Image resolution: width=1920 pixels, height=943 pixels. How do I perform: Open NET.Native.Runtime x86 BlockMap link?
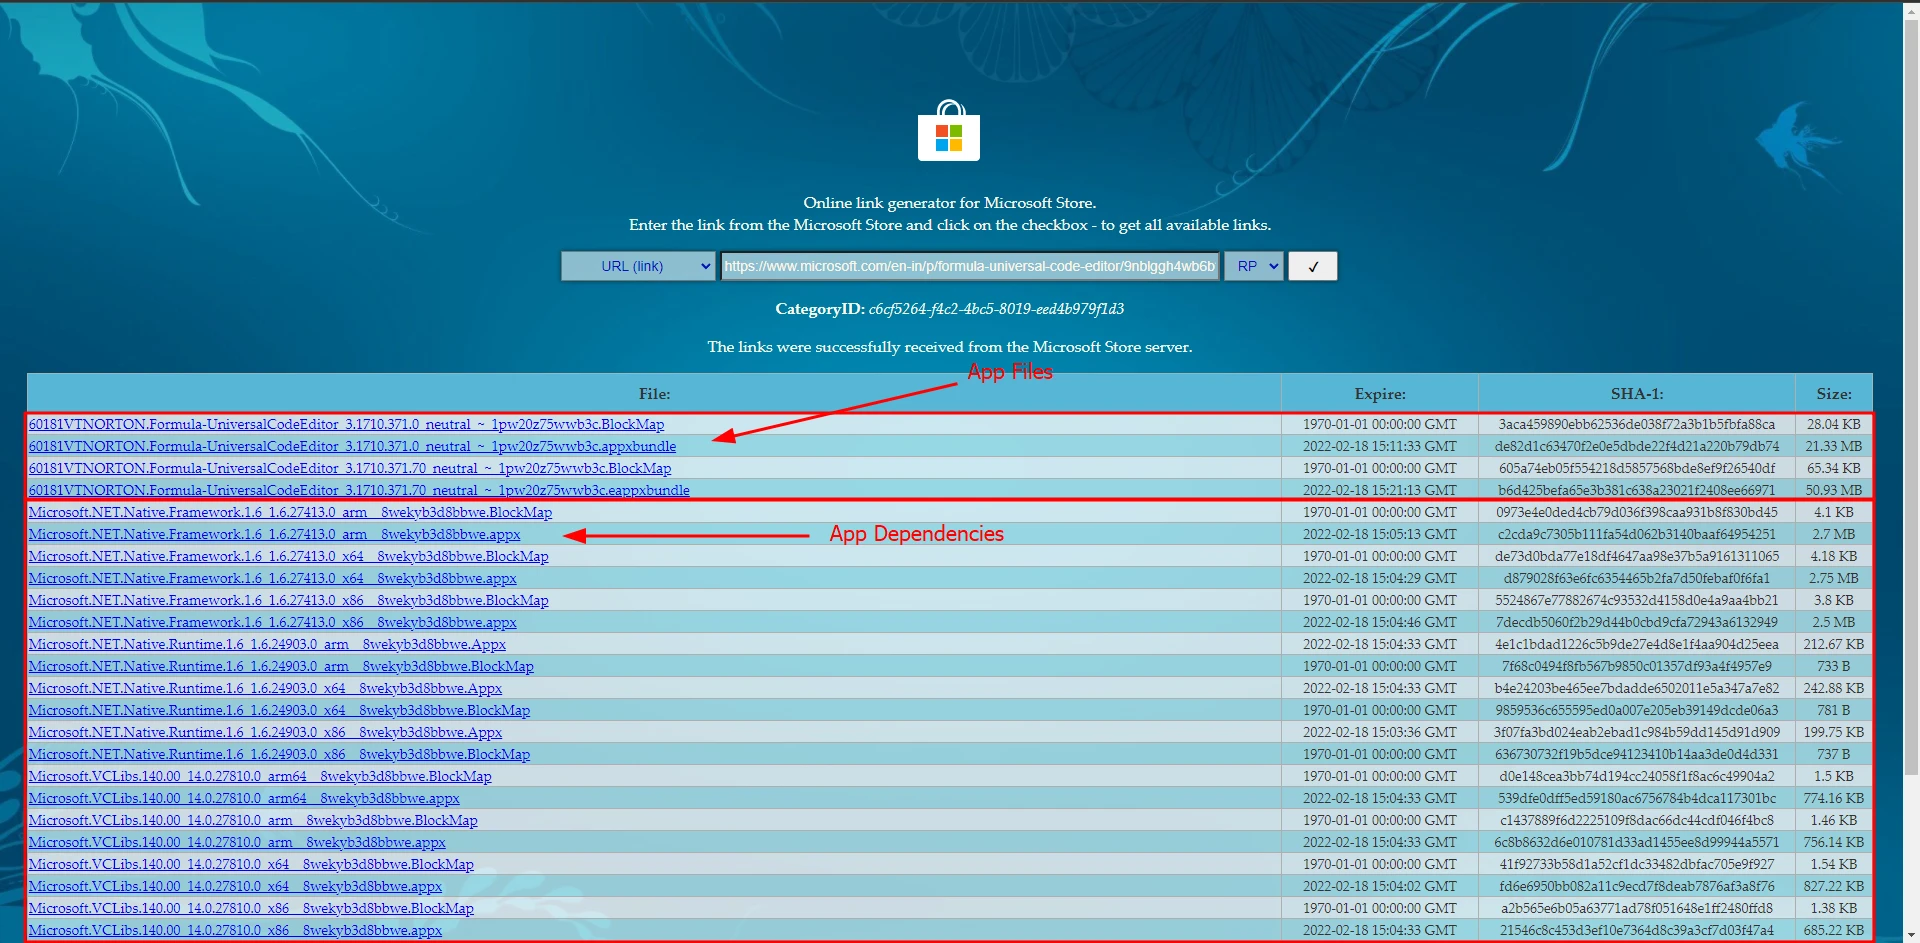coord(279,754)
